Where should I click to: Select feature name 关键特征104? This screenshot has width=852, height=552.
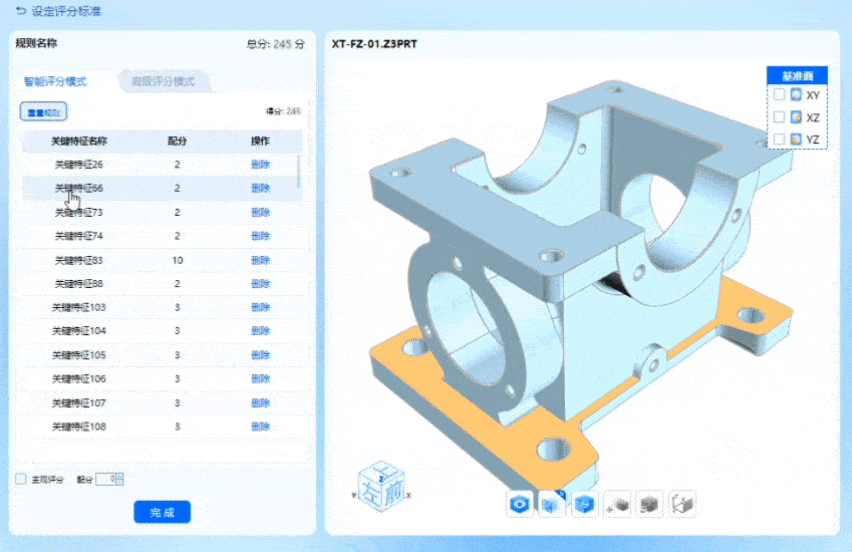click(x=78, y=331)
